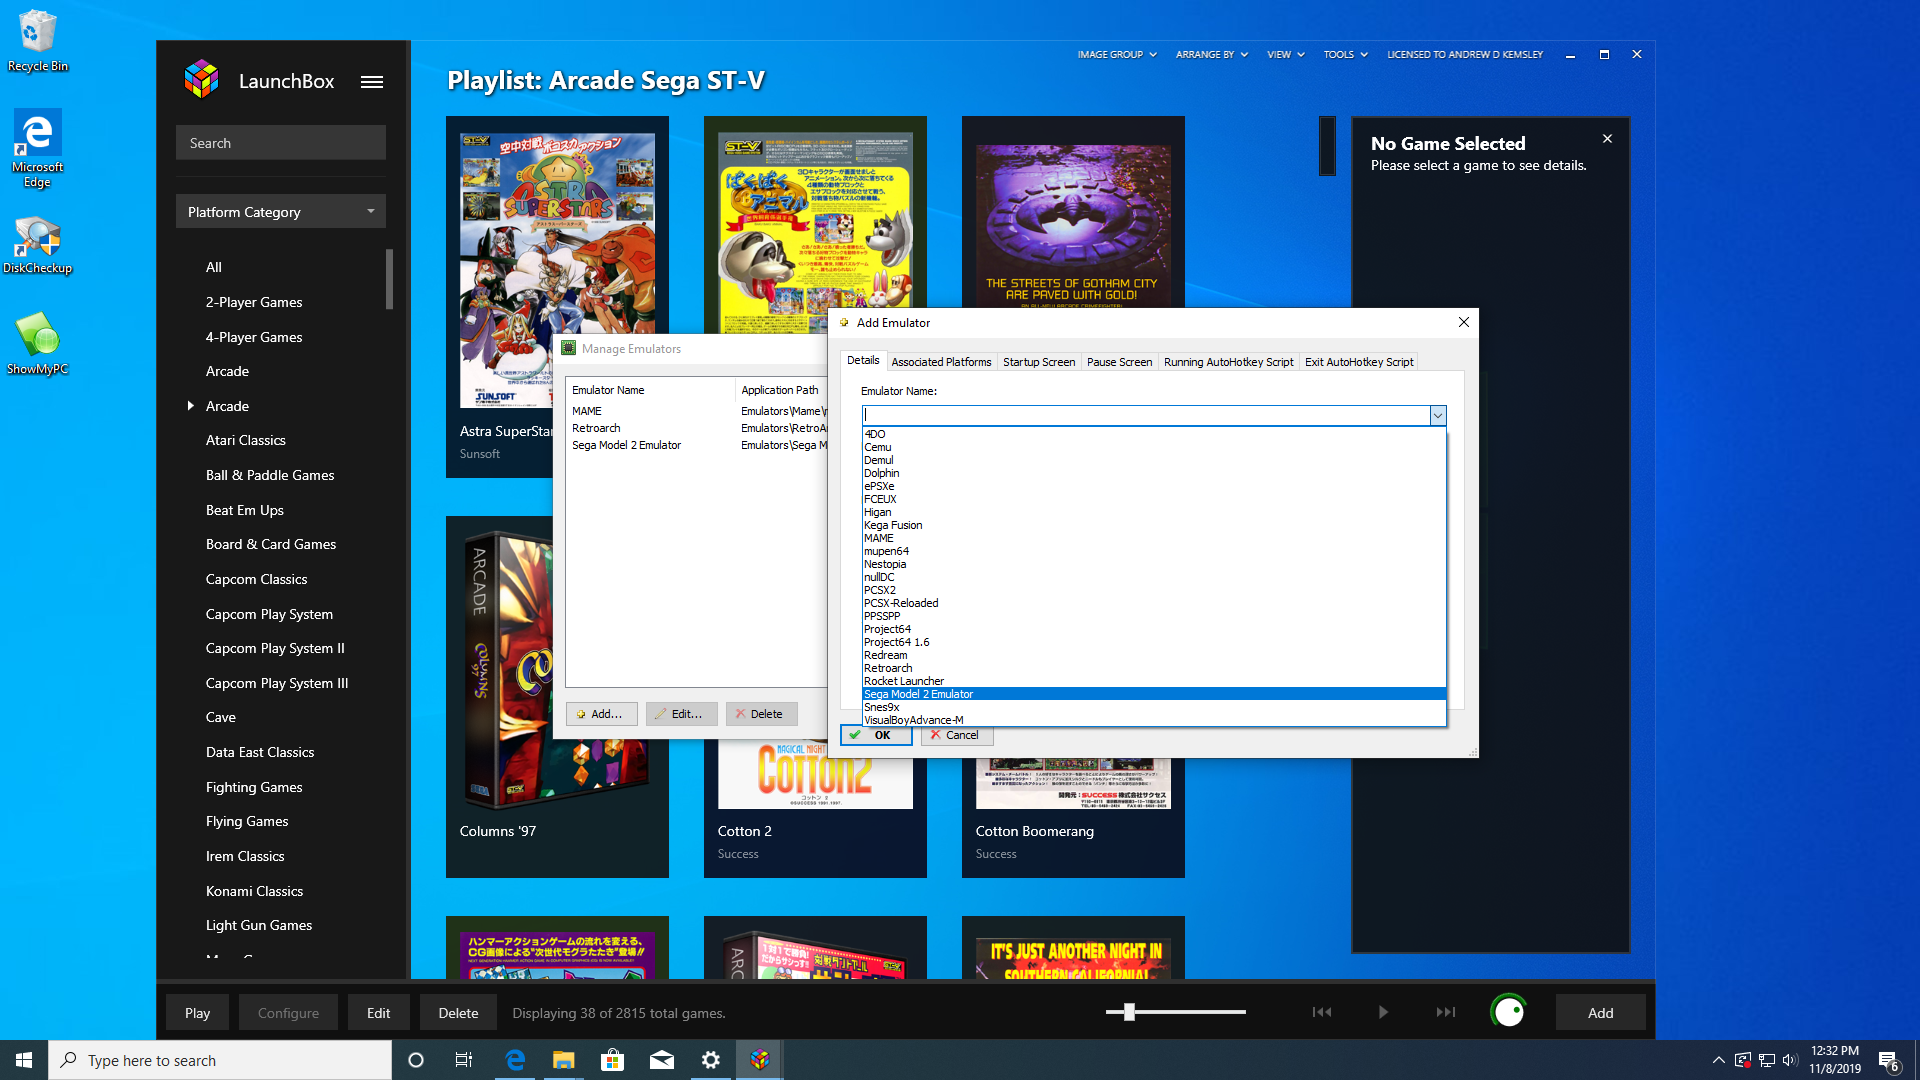Cancel the Add Emulator dialog
1920x1080 pixels.
pyautogui.click(x=956, y=735)
